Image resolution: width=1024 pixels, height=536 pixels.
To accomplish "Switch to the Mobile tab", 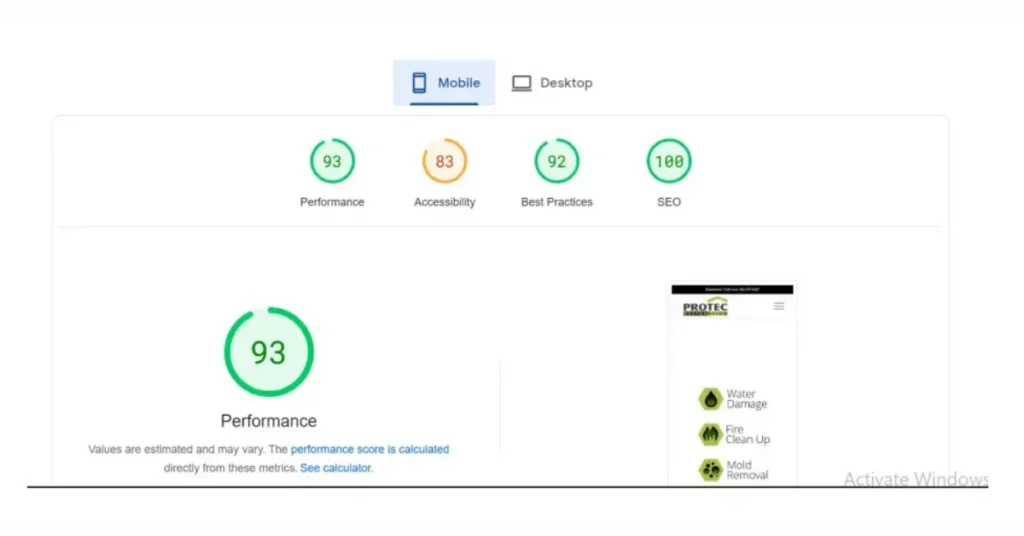I will click(444, 83).
